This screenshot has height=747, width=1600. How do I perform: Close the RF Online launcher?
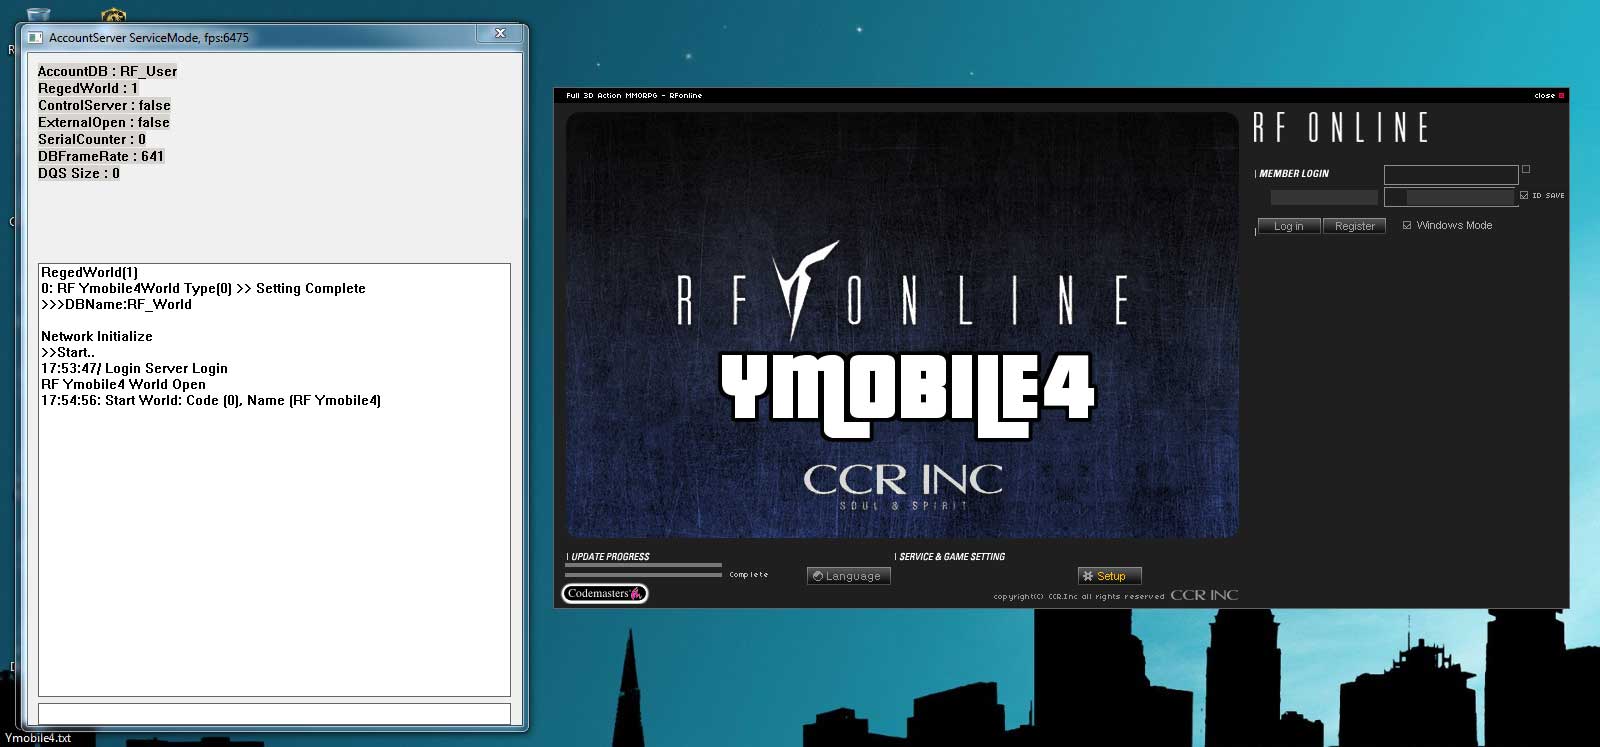point(1549,96)
